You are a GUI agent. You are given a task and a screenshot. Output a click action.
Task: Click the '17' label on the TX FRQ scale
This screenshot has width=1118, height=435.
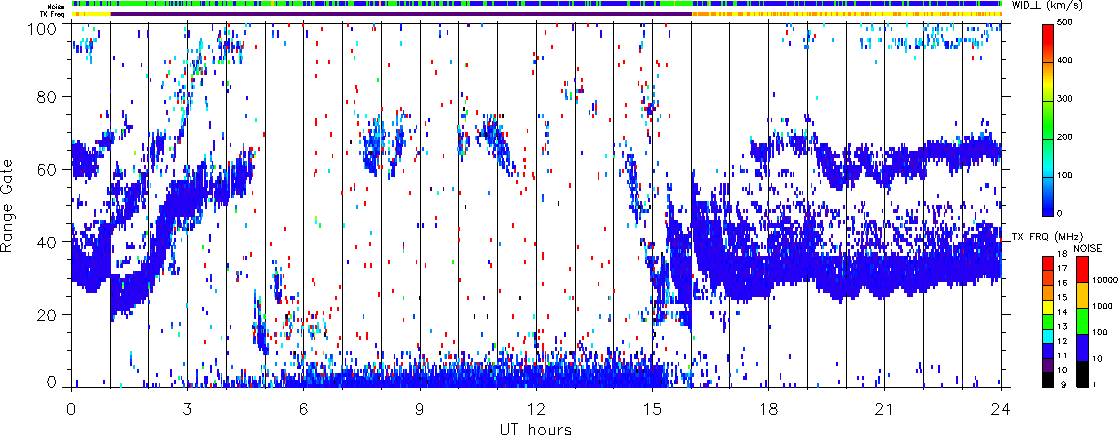[1062, 269]
